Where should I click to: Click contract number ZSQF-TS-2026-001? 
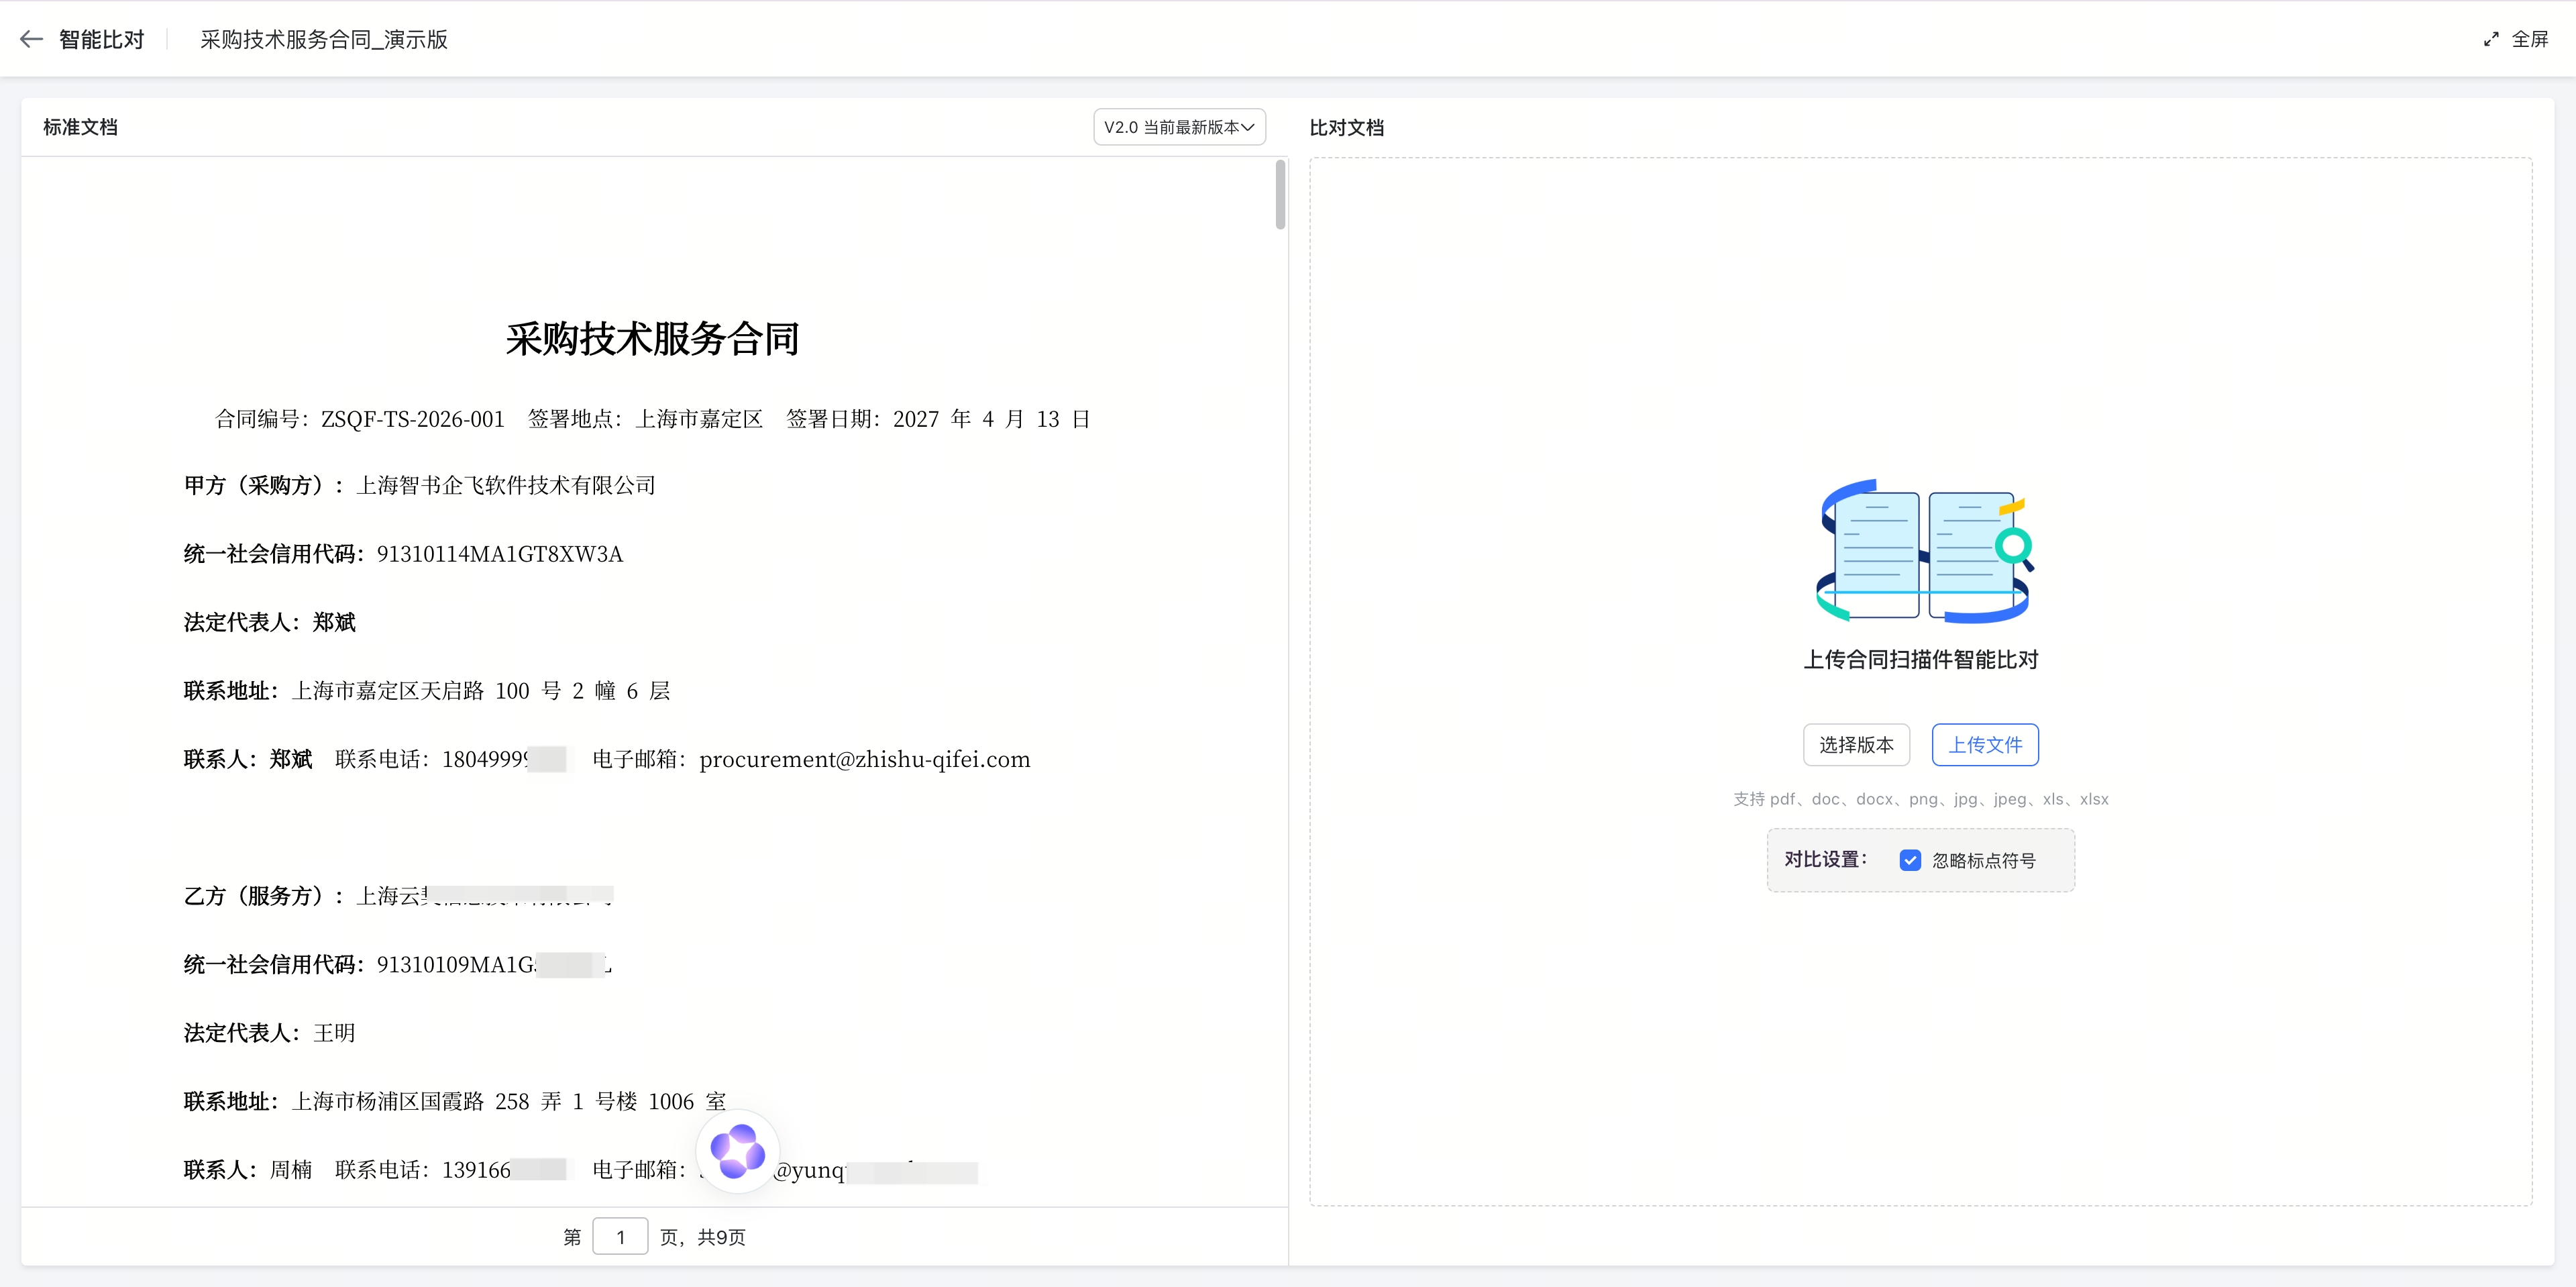[x=412, y=419]
